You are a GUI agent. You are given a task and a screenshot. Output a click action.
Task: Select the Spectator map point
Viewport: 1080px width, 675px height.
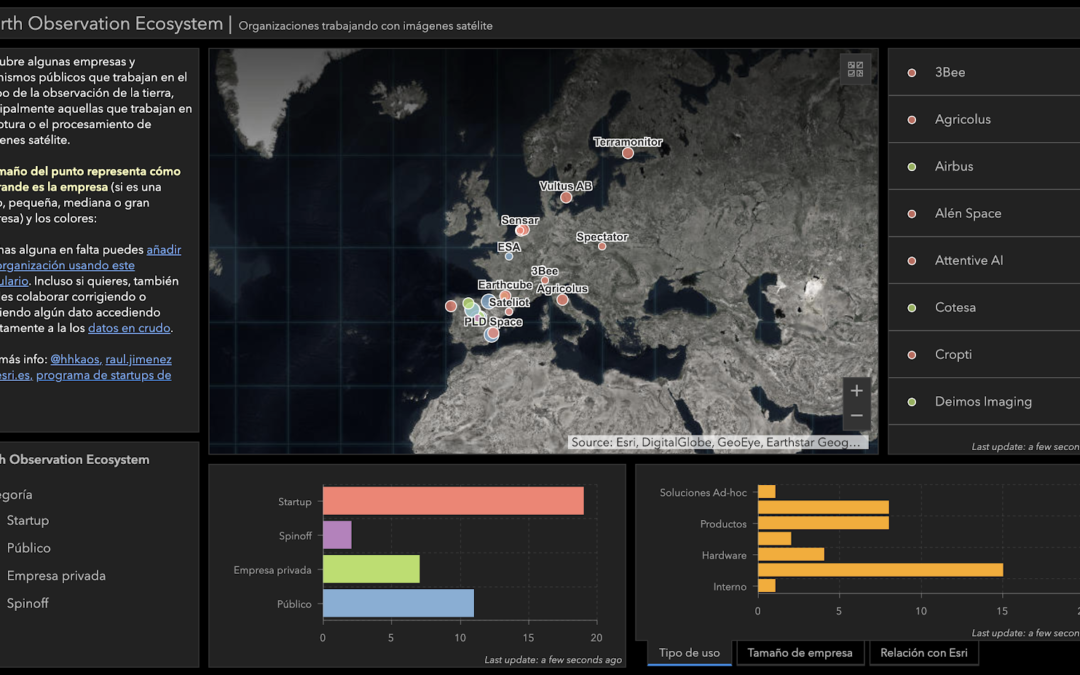602,246
